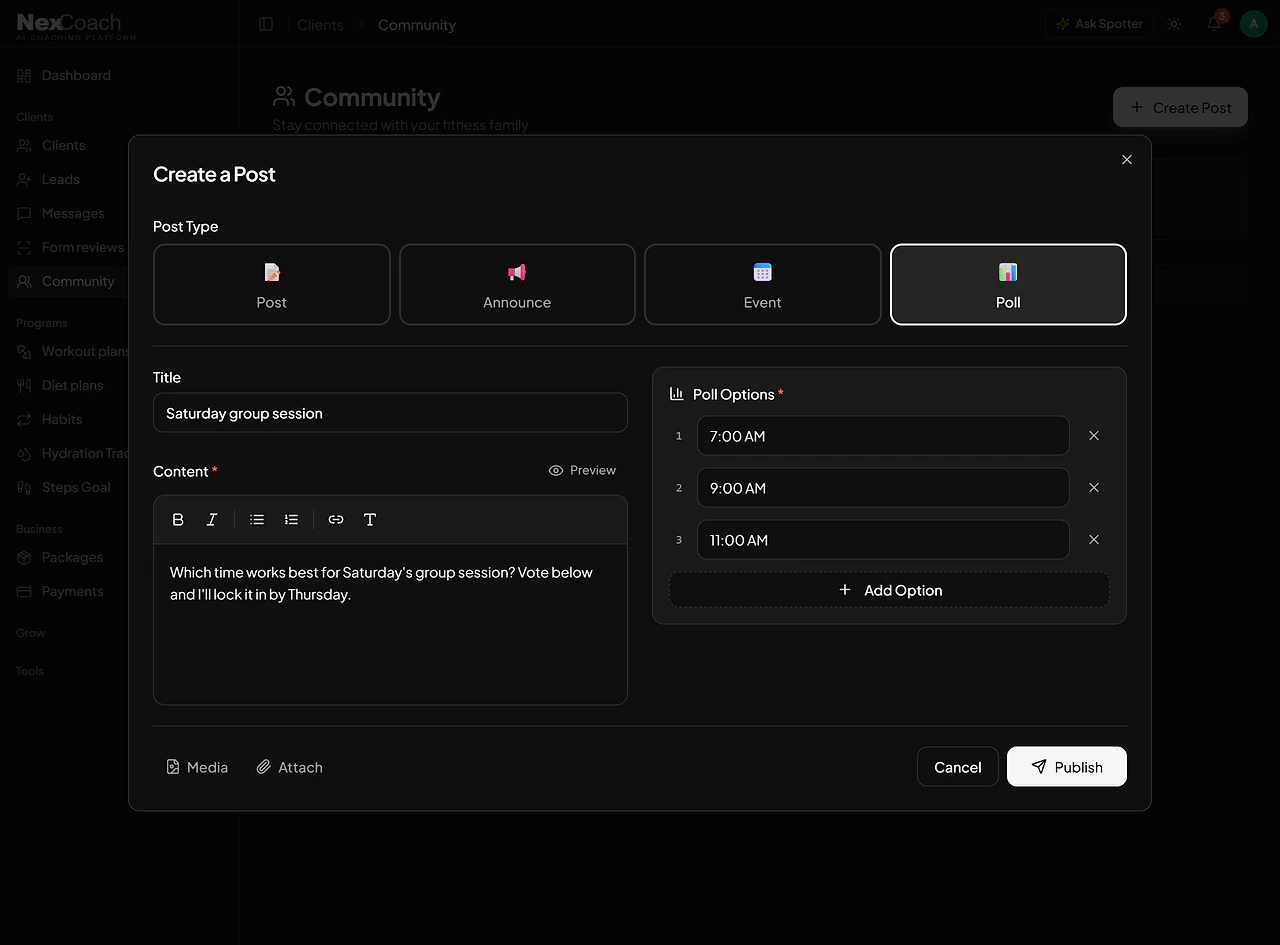Open text style tool in editor toolbar
This screenshot has height=945, width=1280.
370,520
